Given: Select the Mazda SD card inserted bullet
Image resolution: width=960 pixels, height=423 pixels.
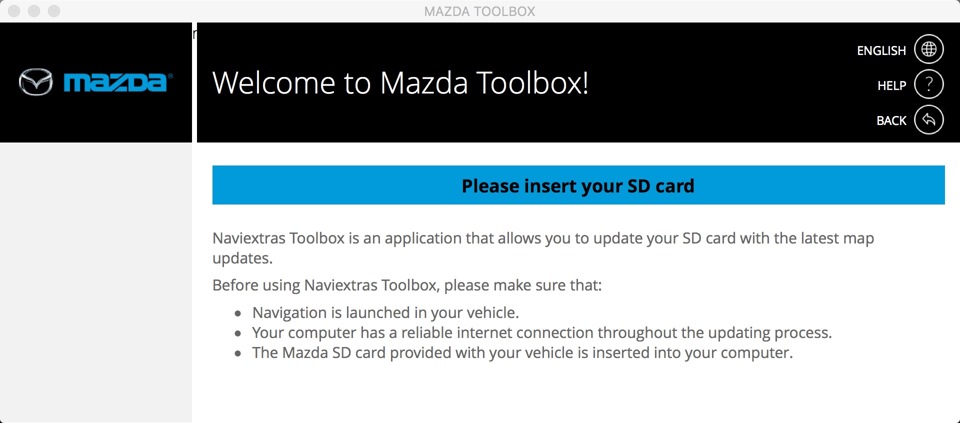Looking at the screenshot, I should pyautogui.click(x=522, y=353).
